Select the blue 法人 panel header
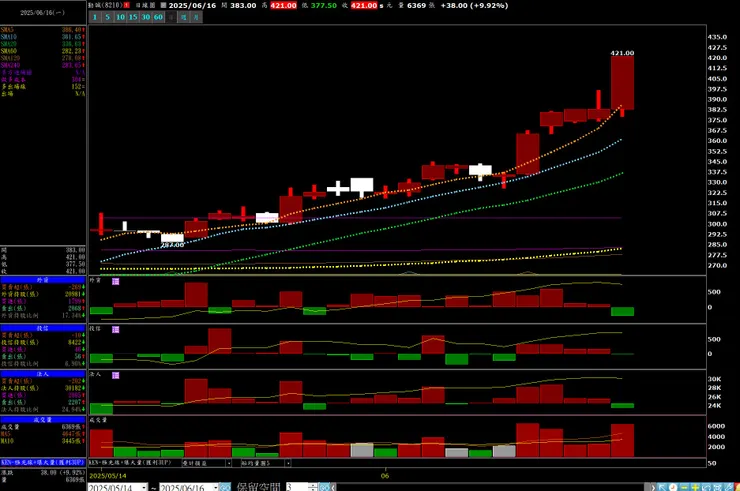 pyautogui.click(x=43, y=374)
